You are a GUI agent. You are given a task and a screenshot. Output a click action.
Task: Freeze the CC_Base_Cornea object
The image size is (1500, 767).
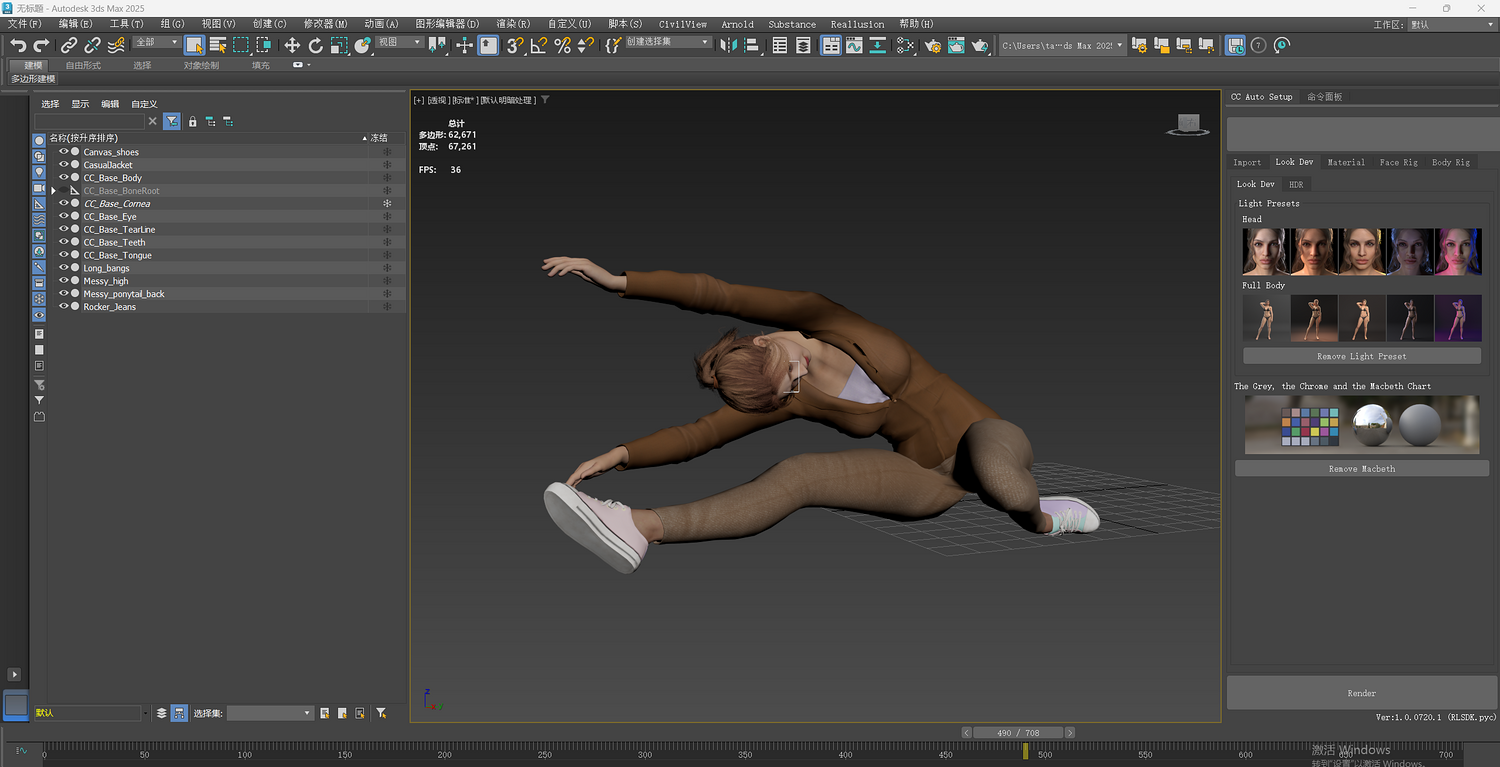pos(387,204)
